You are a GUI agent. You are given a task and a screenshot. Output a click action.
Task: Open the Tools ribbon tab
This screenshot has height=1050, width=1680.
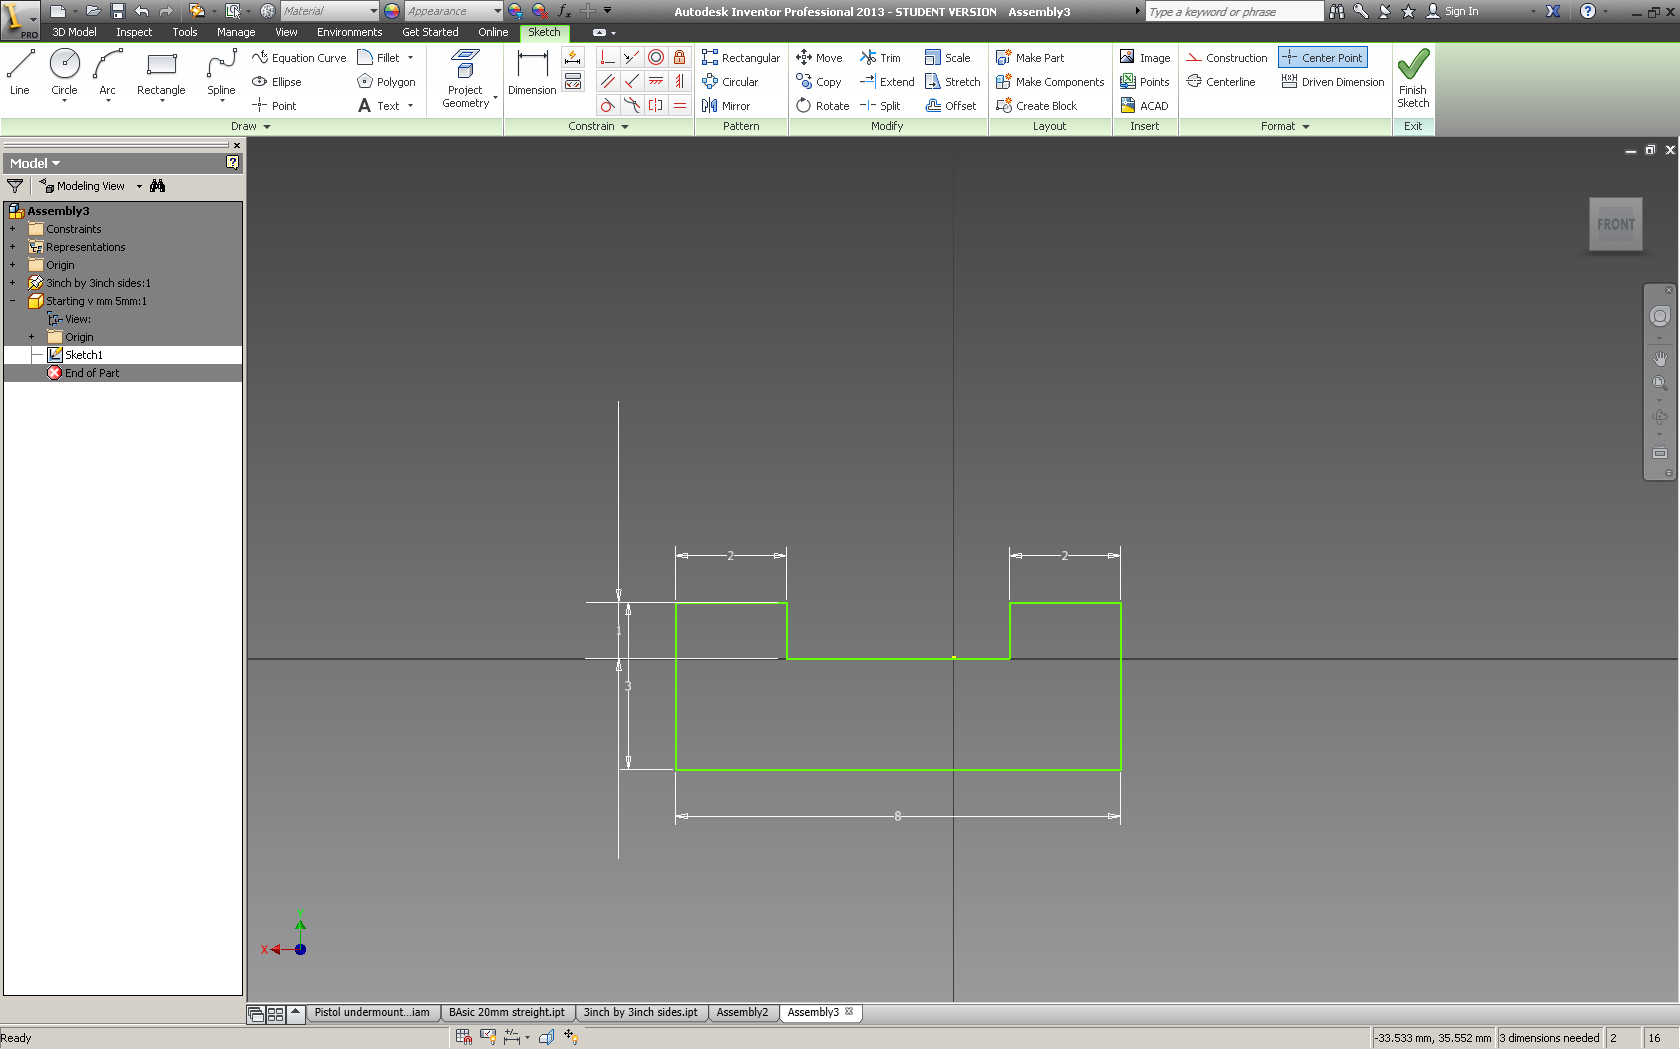[x=185, y=32]
